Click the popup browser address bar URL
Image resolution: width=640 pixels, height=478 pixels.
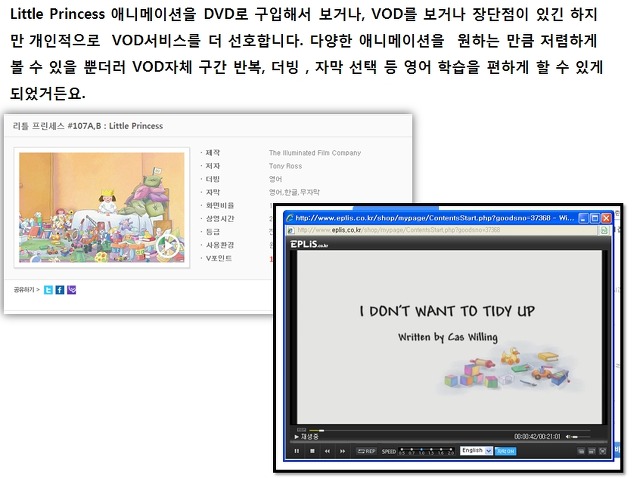pos(398,230)
